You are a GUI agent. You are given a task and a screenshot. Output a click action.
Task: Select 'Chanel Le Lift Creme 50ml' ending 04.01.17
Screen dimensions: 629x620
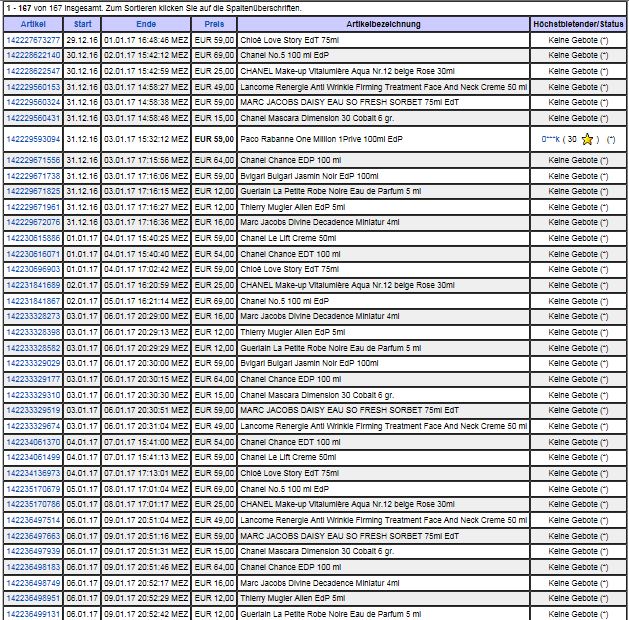(x=288, y=238)
